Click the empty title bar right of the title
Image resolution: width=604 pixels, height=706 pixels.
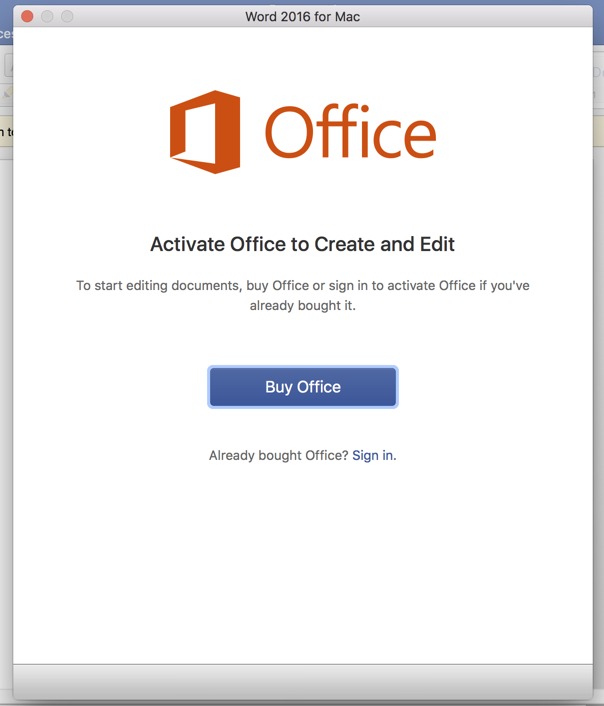pyautogui.click(x=480, y=16)
